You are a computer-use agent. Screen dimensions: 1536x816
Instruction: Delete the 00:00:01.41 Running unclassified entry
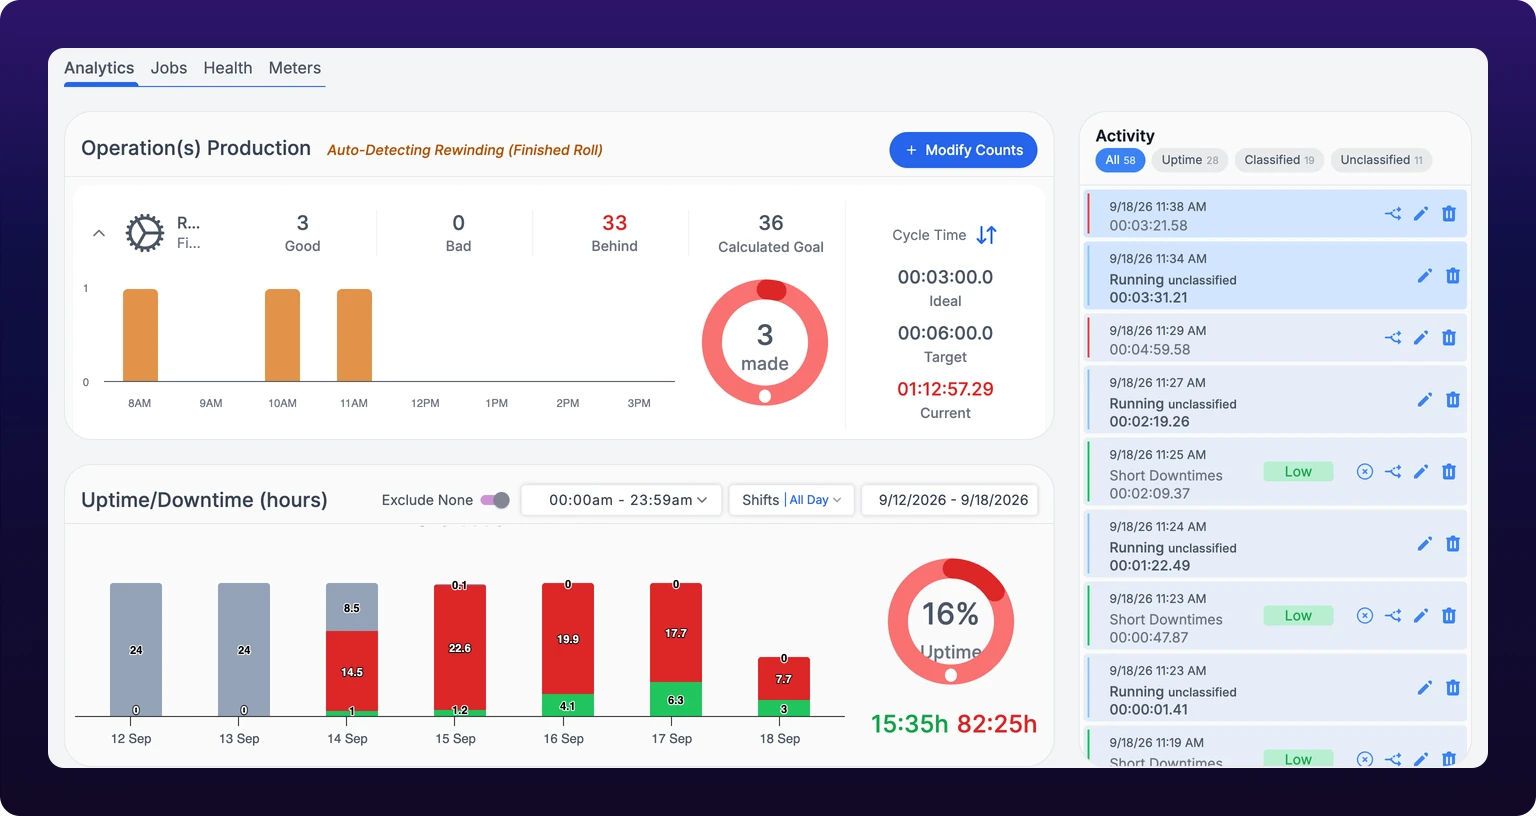click(x=1453, y=688)
